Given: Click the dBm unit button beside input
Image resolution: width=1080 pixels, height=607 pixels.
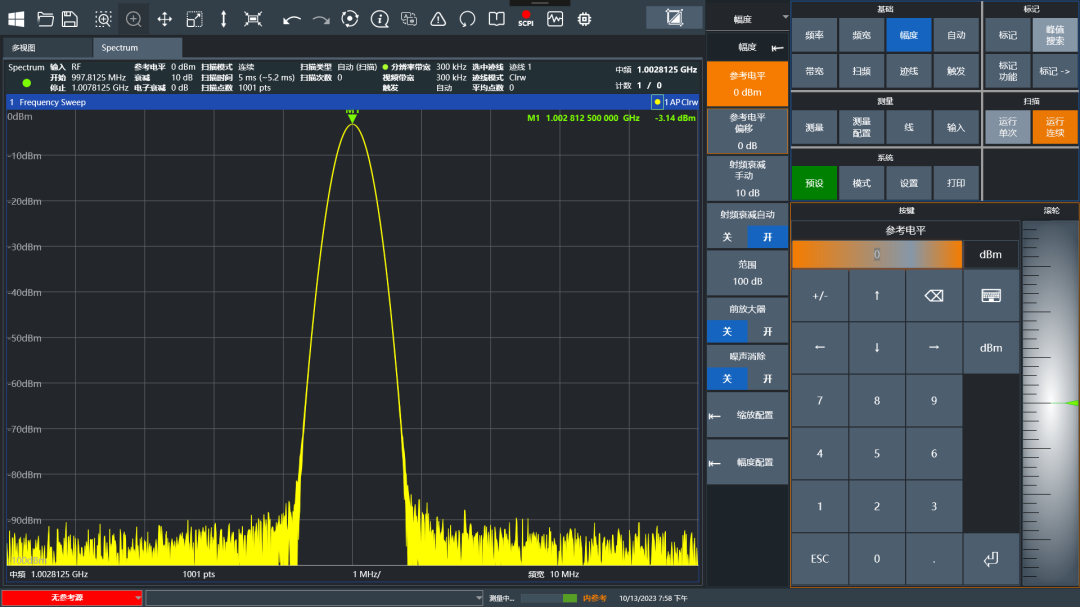Looking at the screenshot, I should 990,254.
